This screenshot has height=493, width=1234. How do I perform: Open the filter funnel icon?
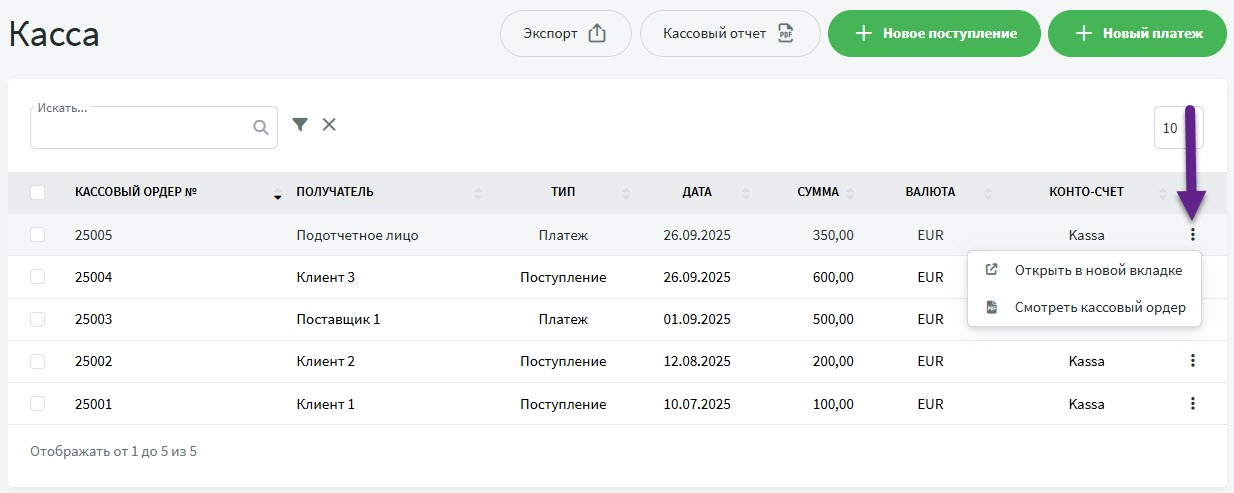(299, 124)
